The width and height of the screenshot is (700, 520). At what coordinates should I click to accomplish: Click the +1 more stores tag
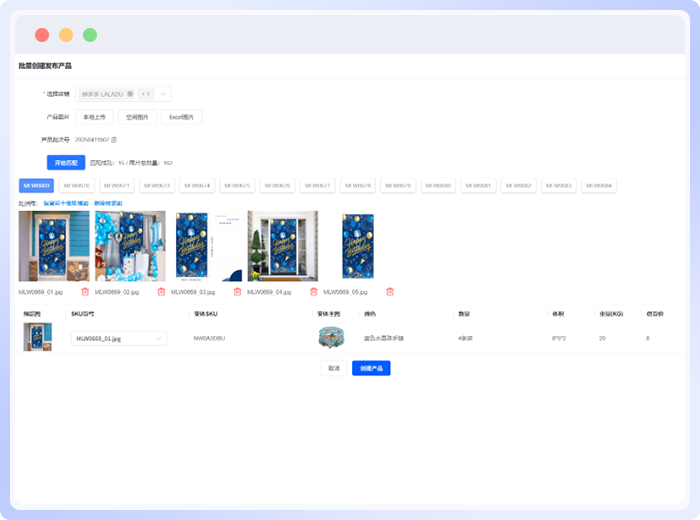[x=145, y=94]
